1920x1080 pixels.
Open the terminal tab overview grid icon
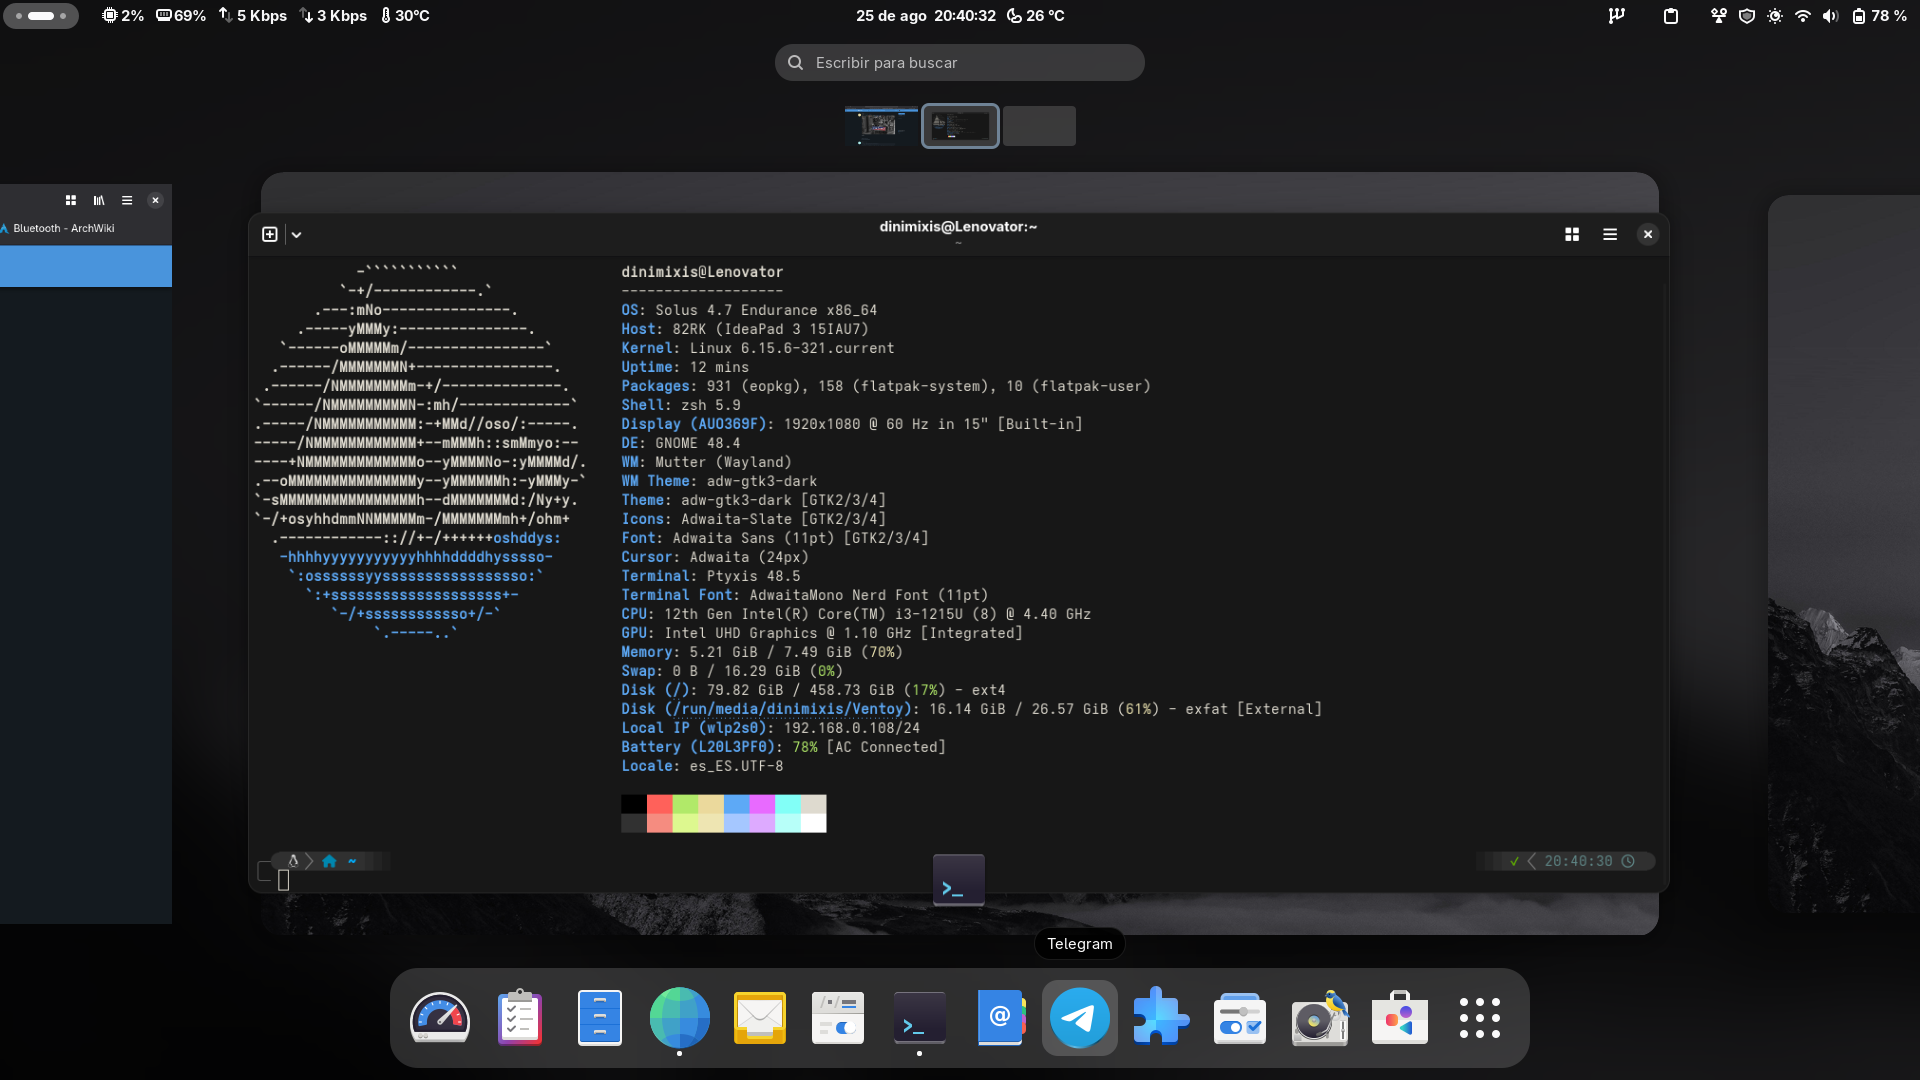(x=1572, y=234)
